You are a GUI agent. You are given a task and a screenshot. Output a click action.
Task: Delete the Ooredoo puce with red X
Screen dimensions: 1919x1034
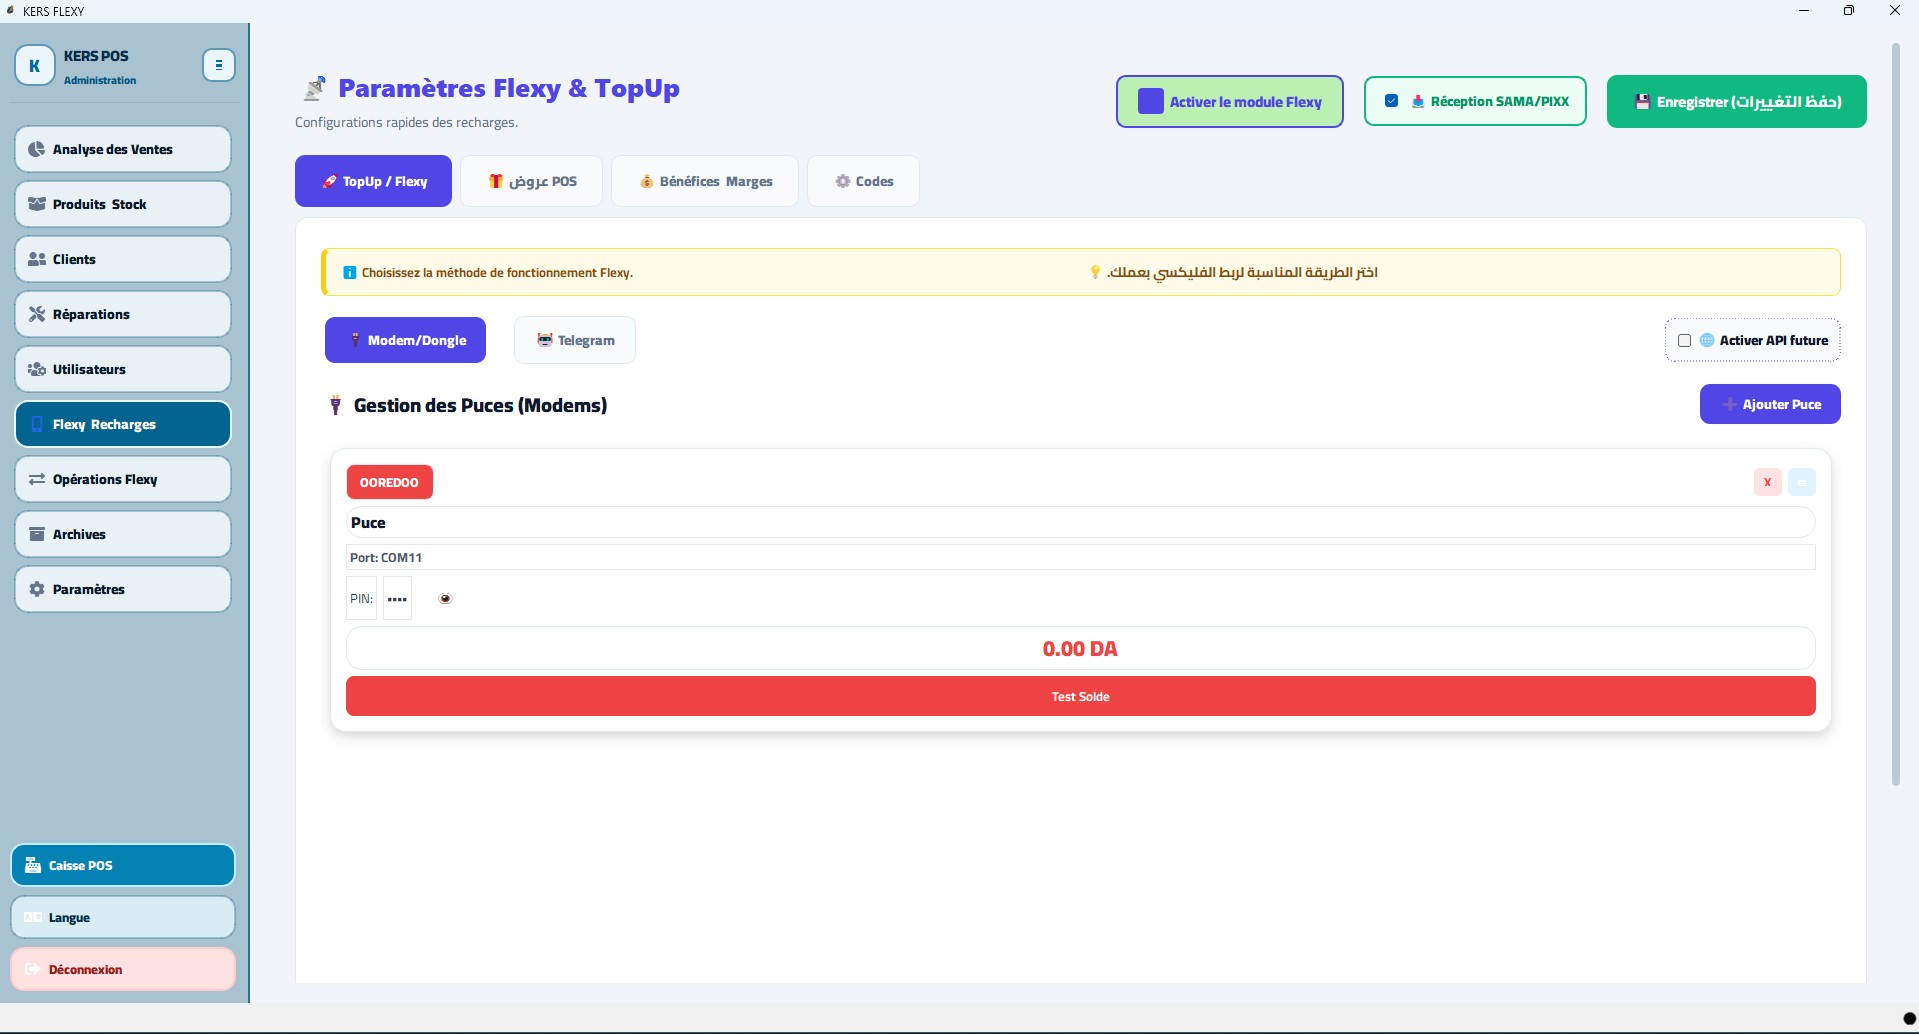click(1767, 482)
